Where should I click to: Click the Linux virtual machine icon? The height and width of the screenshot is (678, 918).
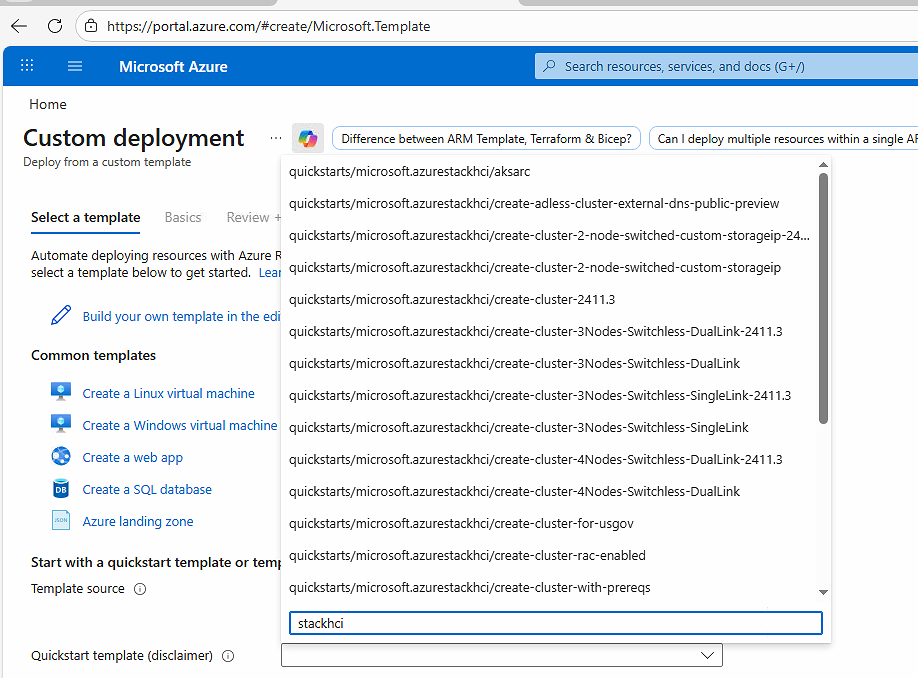pos(61,393)
